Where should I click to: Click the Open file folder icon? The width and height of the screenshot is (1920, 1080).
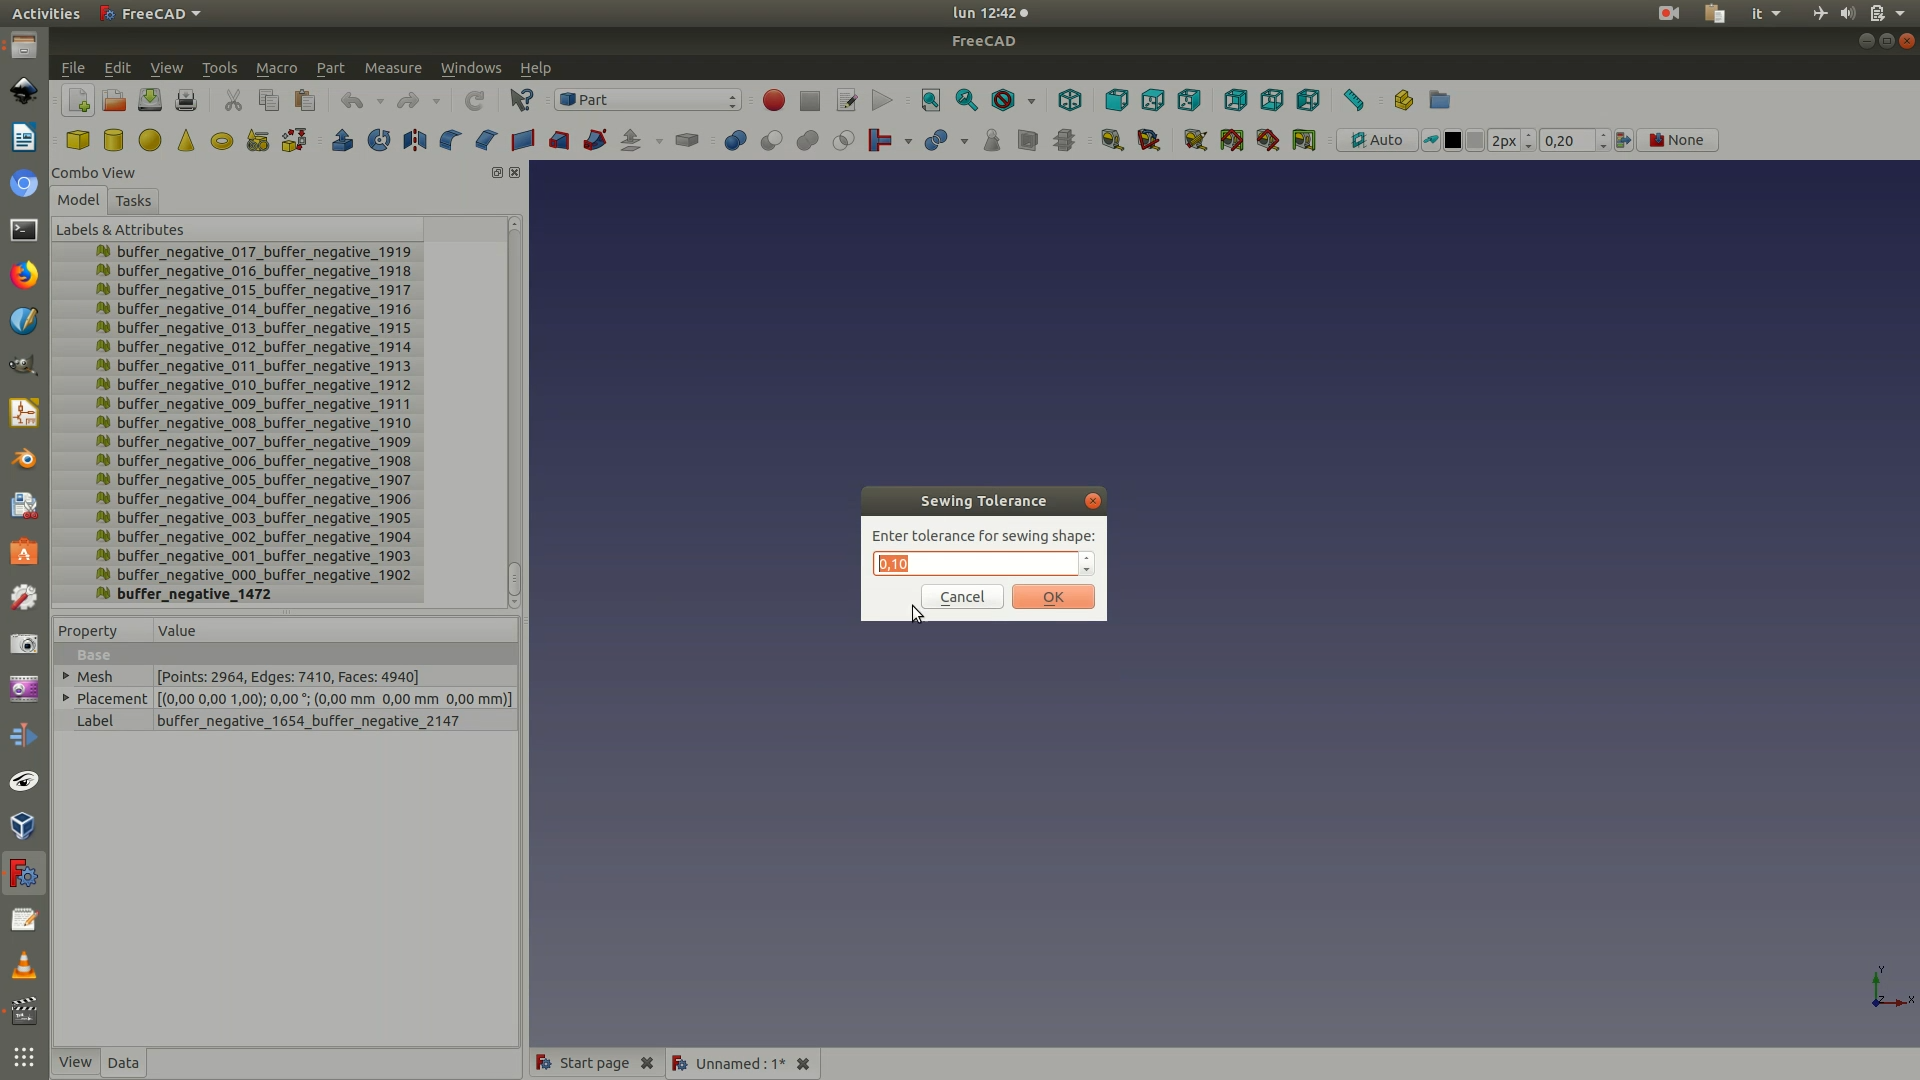(114, 100)
